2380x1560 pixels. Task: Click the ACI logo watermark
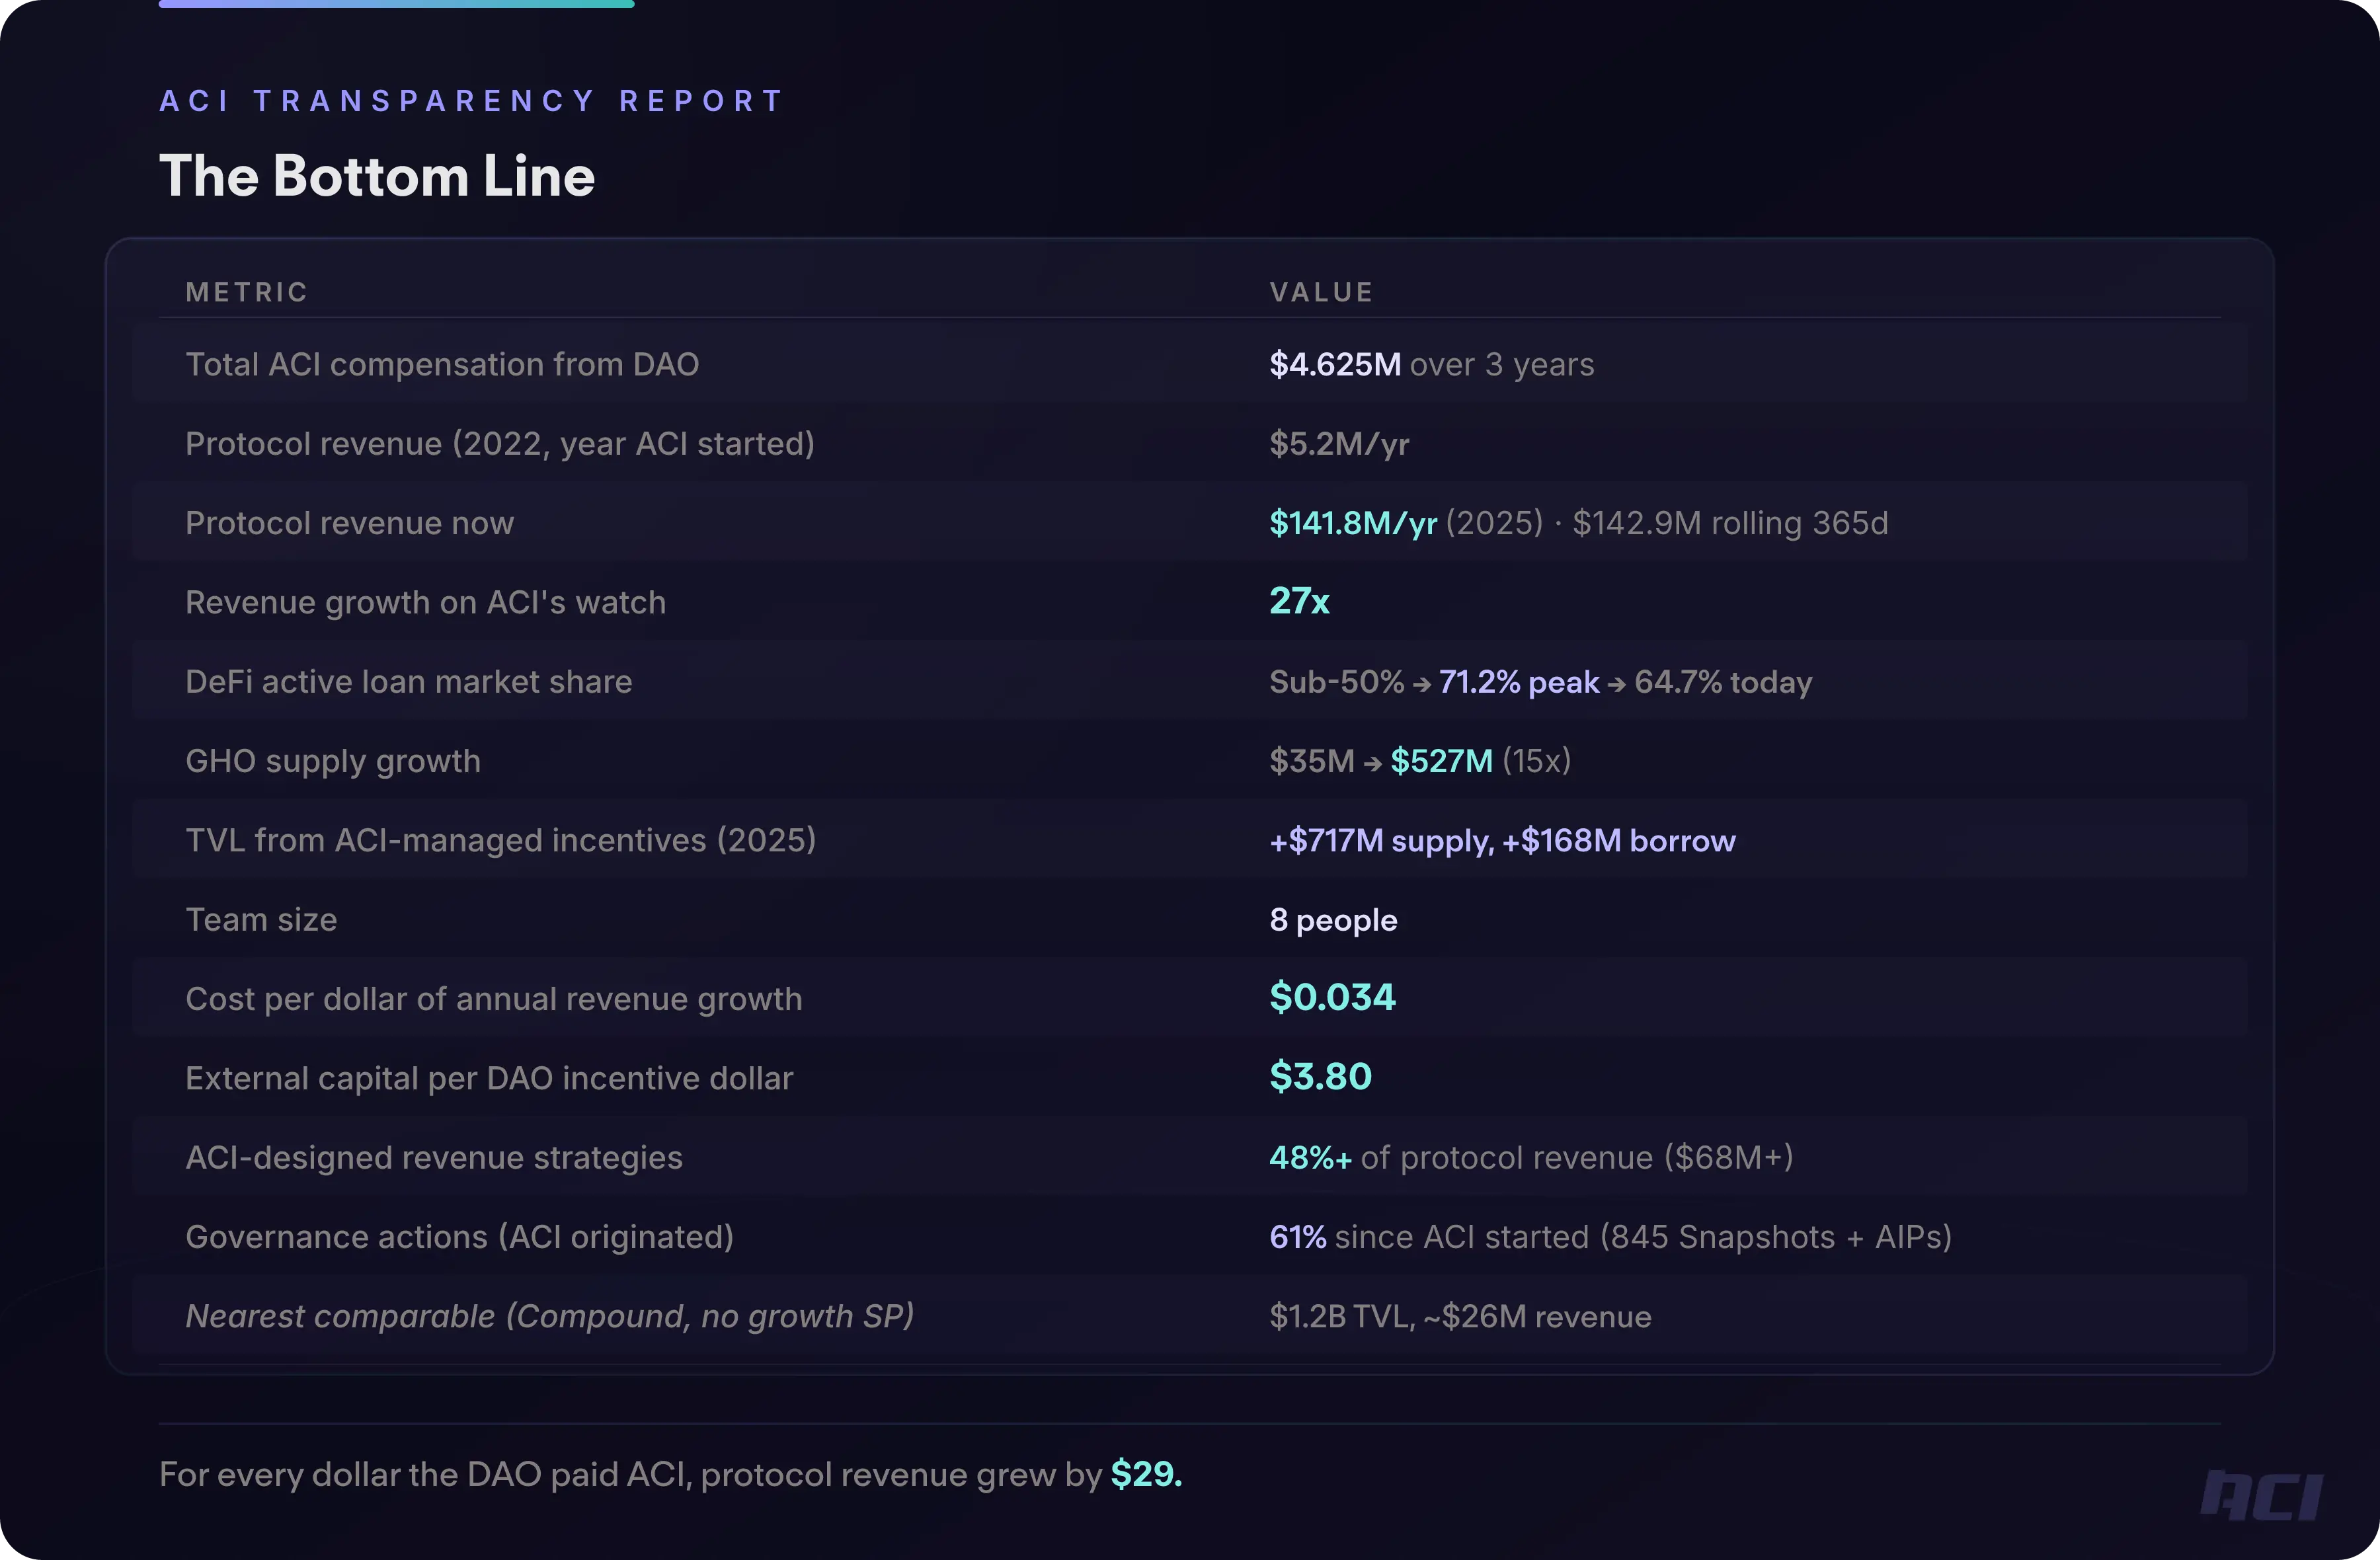pos(2261,1495)
